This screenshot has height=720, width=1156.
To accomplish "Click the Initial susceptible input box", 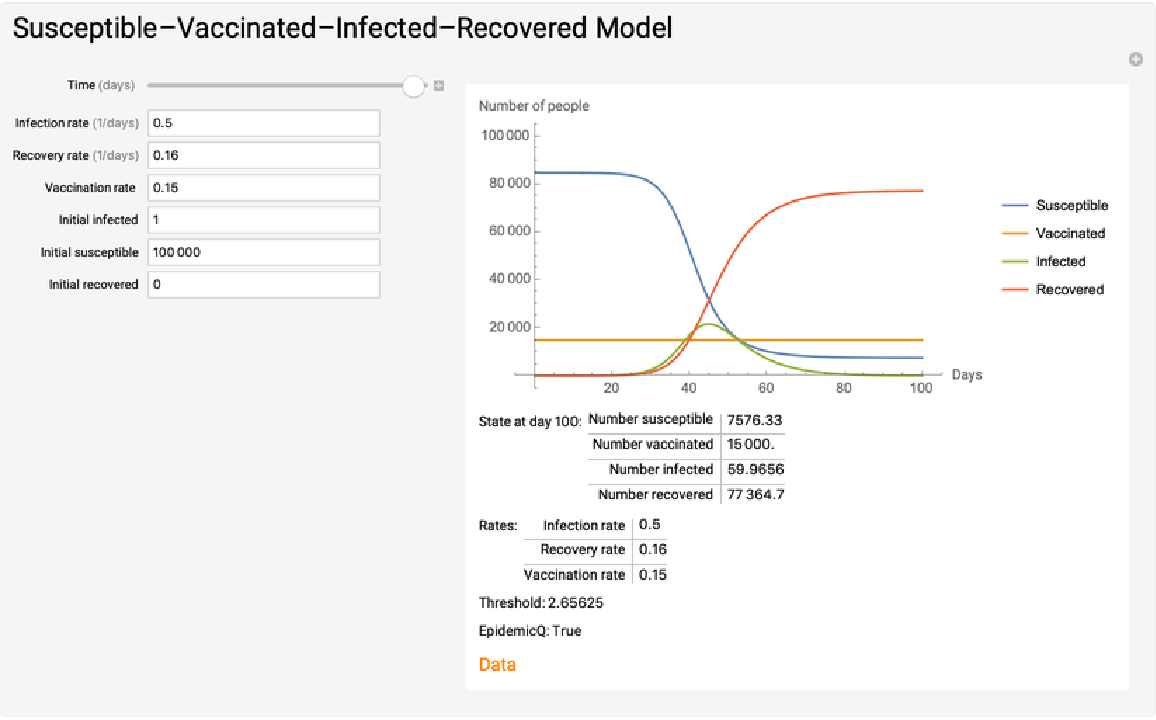I will coord(264,252).
